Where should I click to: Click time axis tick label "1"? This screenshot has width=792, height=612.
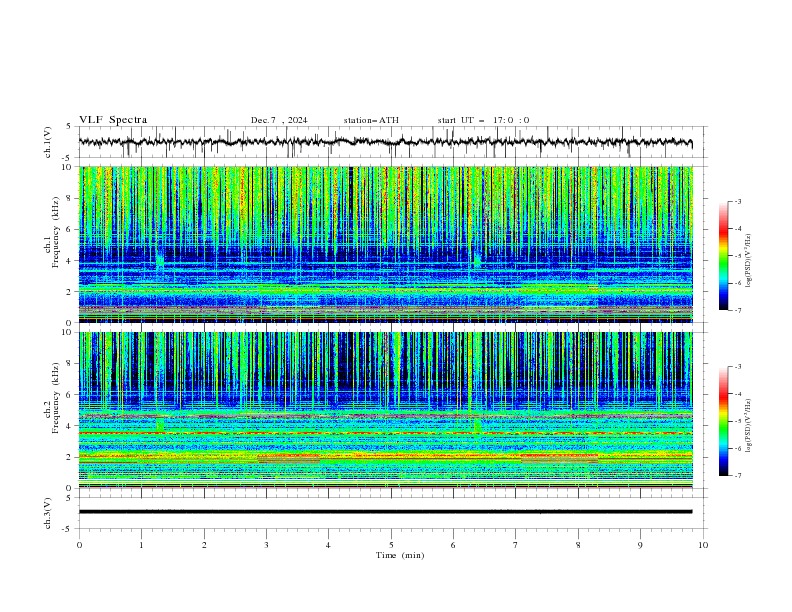click(x=142, y=545)
